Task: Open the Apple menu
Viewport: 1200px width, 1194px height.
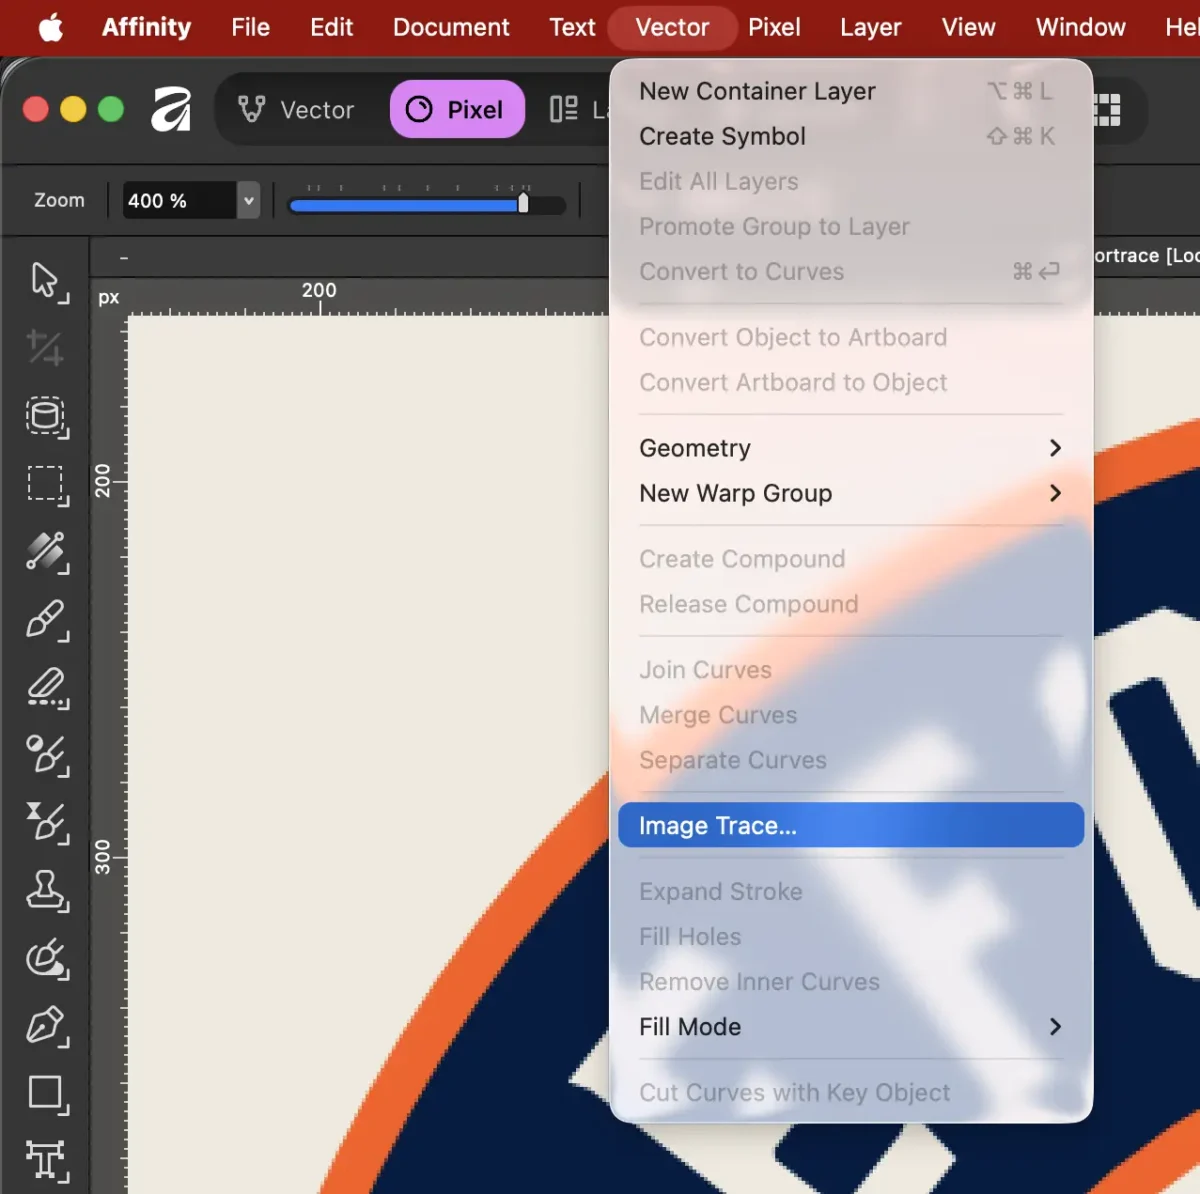Action: pos(51,28)
